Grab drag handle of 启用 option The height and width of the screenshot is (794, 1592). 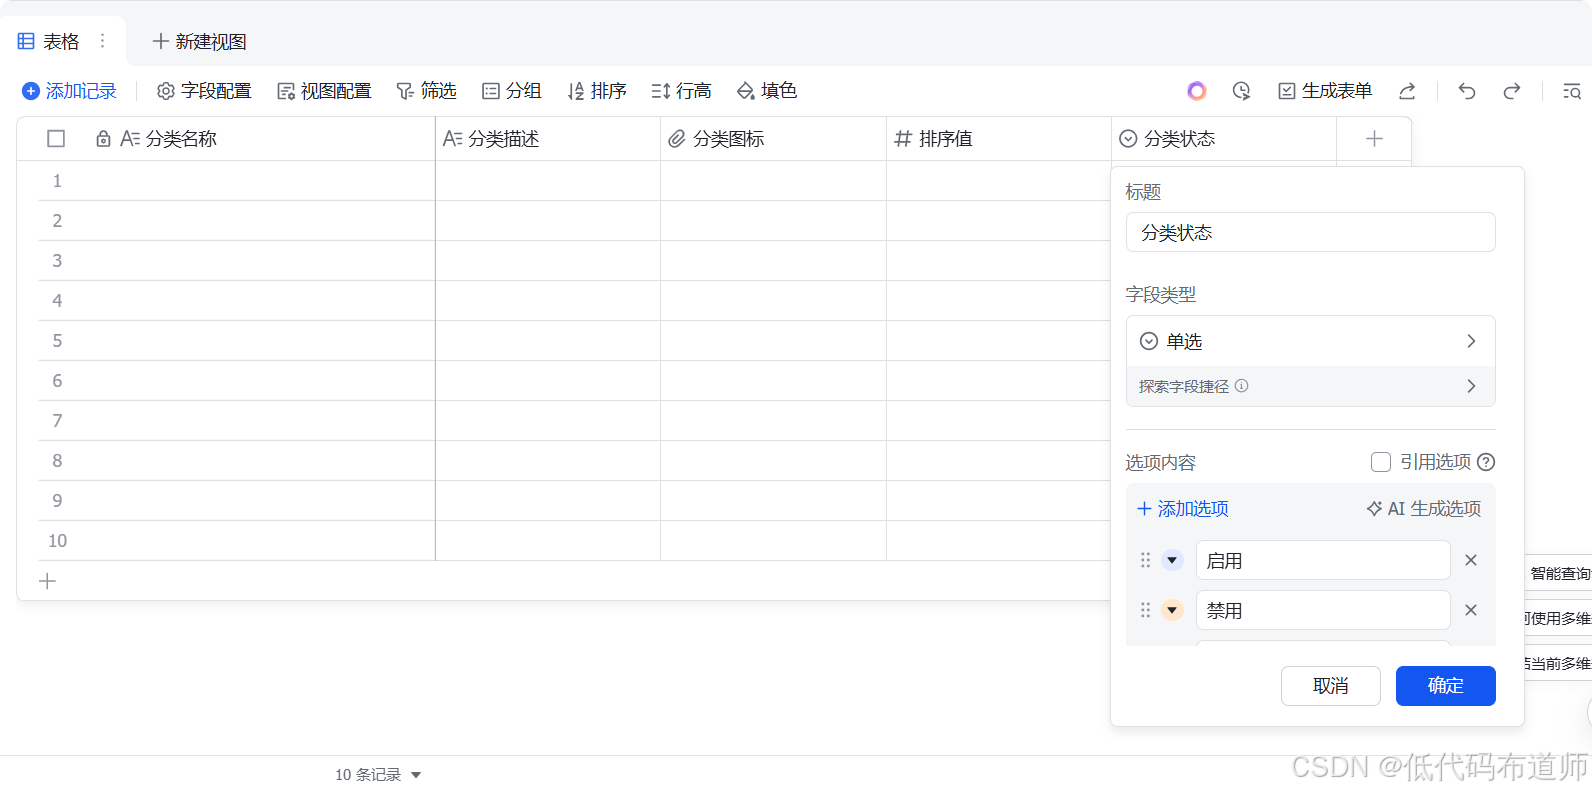pyautogui.click(x=1146, y=560)
